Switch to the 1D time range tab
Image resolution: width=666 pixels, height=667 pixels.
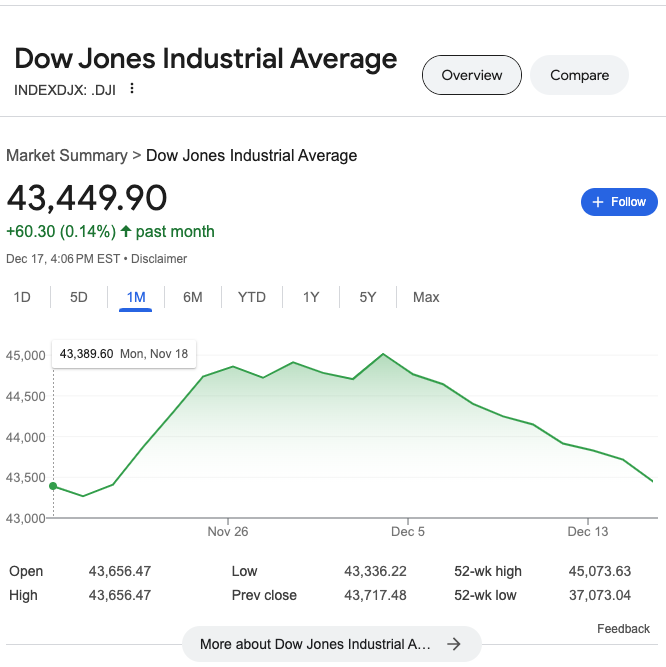[22, 297]
